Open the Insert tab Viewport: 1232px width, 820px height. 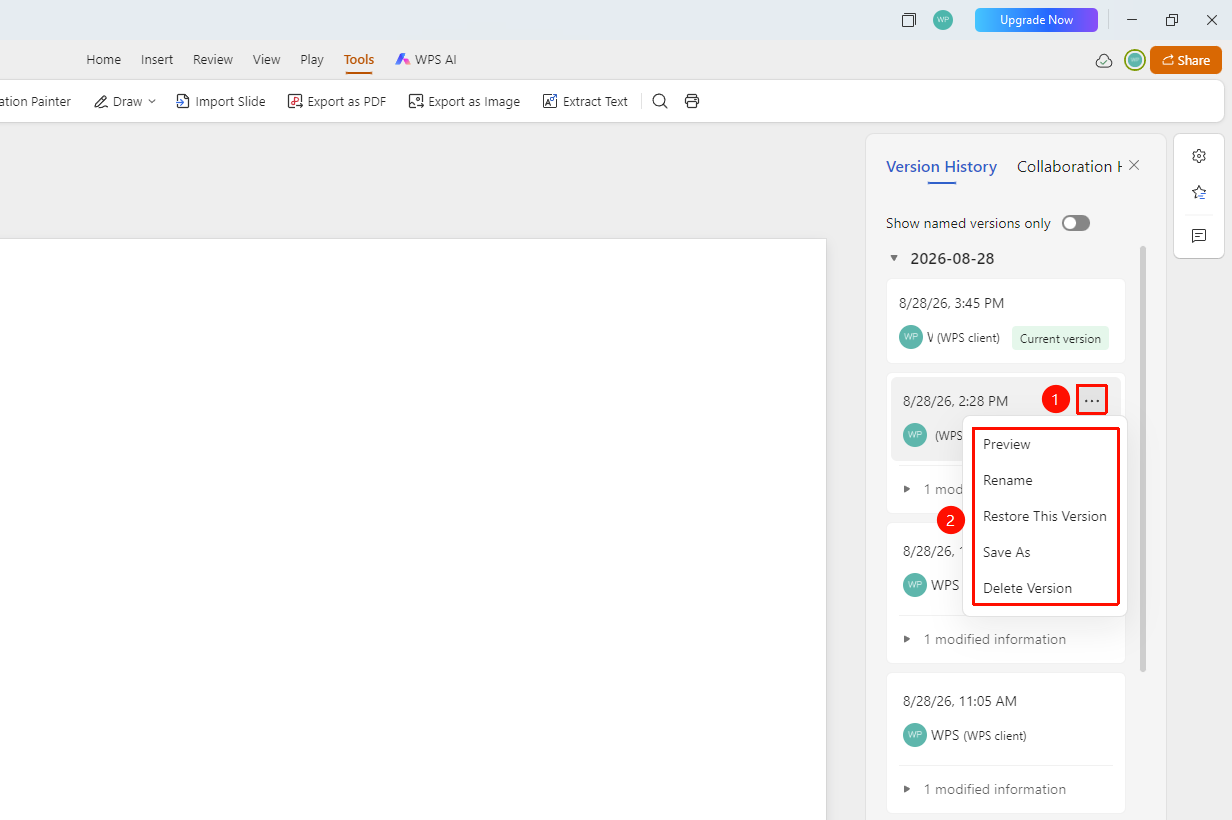(x=157, y=60)
